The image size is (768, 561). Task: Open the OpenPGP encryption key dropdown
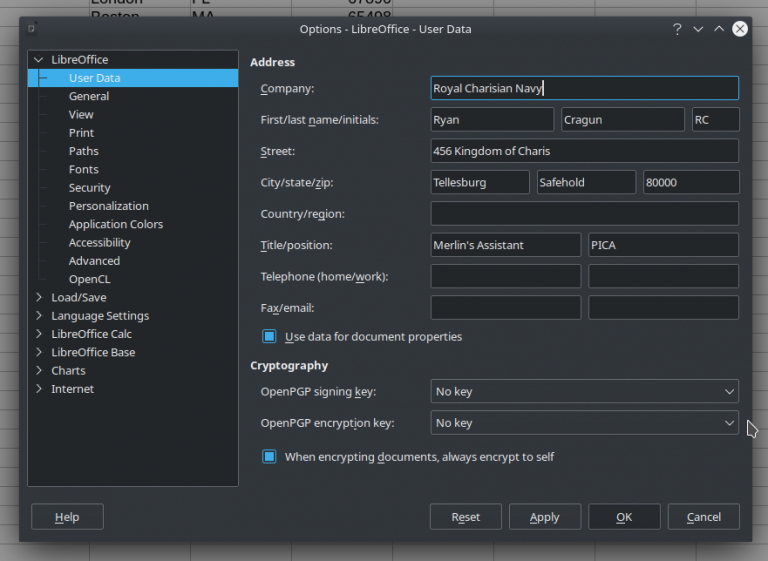[x=584, y=423]
